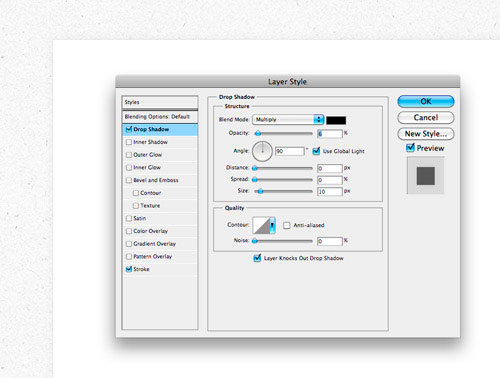This screenshot has width=500, height=378.
Task: Click the Angle value field showing 90
Action: point(290,151)
